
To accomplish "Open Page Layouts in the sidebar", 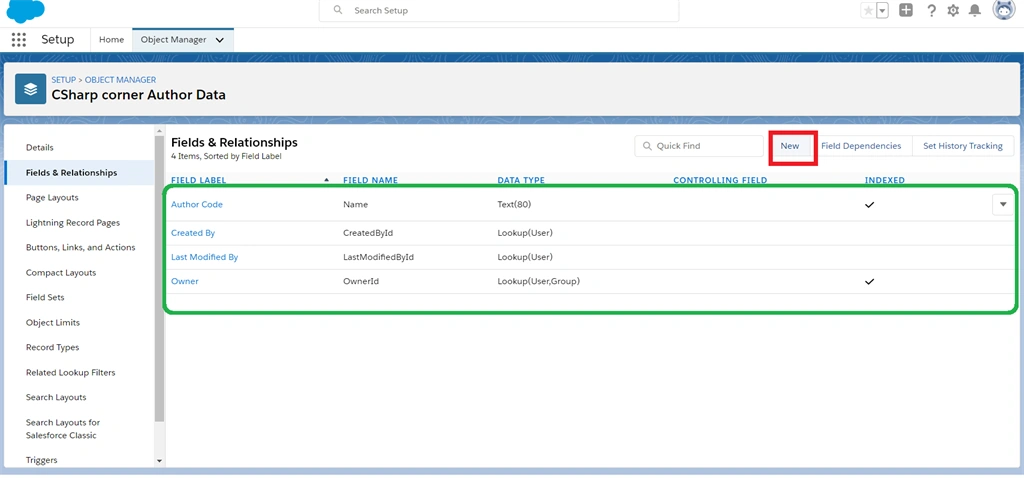I will tap(52, 197).
